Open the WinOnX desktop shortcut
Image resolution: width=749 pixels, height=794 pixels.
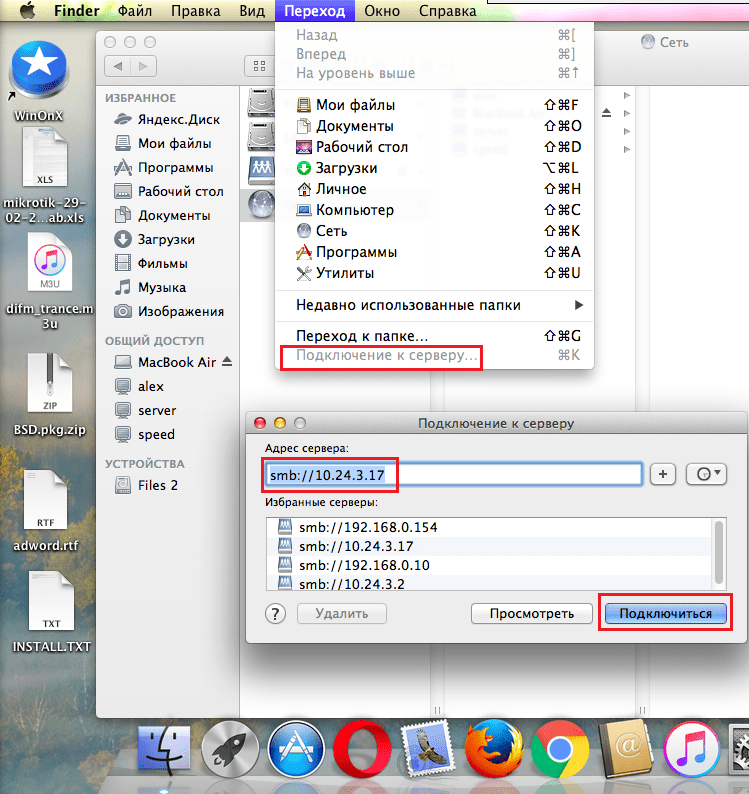click(38, 71)
